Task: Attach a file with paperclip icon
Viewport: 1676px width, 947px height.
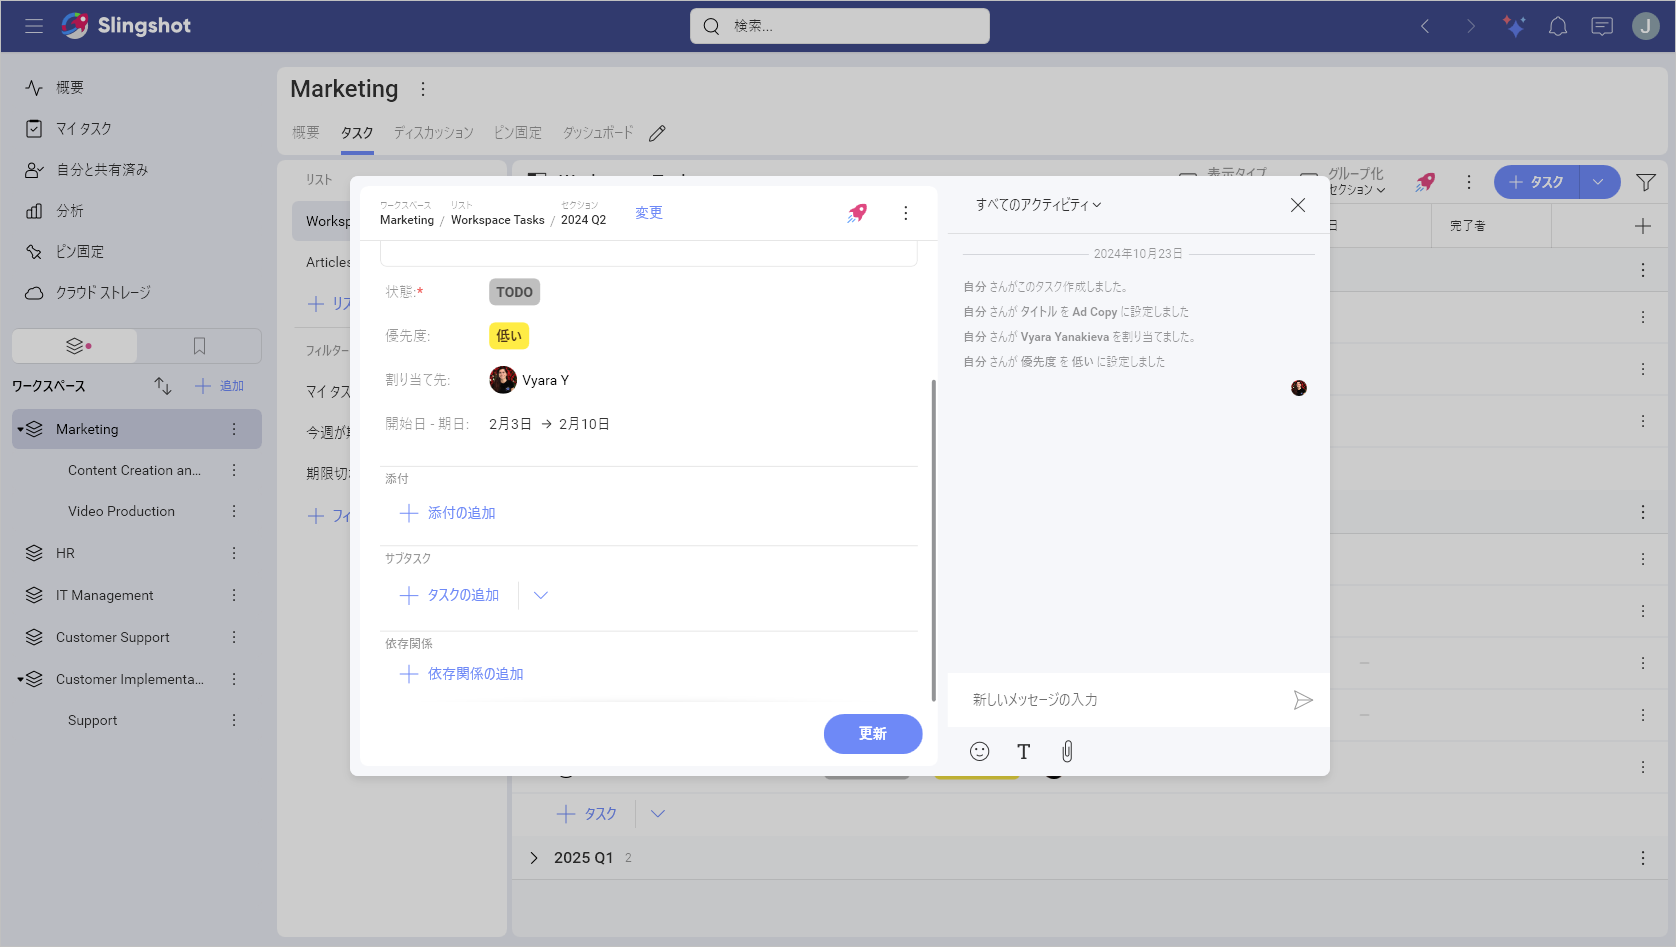Action: [1068, 752]
